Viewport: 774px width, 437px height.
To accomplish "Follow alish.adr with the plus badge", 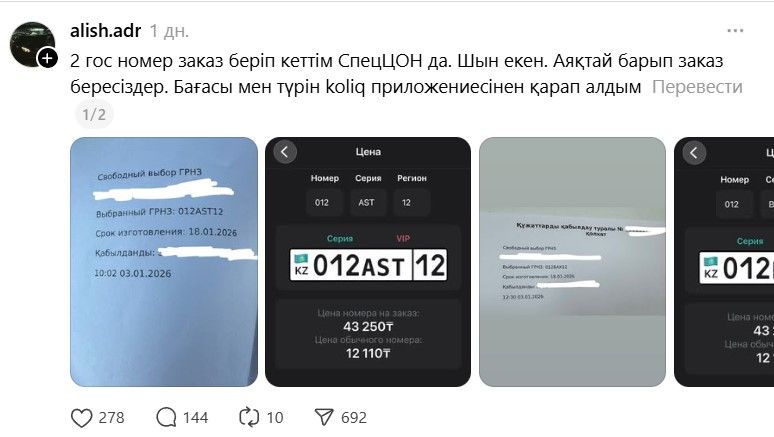I will click(x=47, y=58).
